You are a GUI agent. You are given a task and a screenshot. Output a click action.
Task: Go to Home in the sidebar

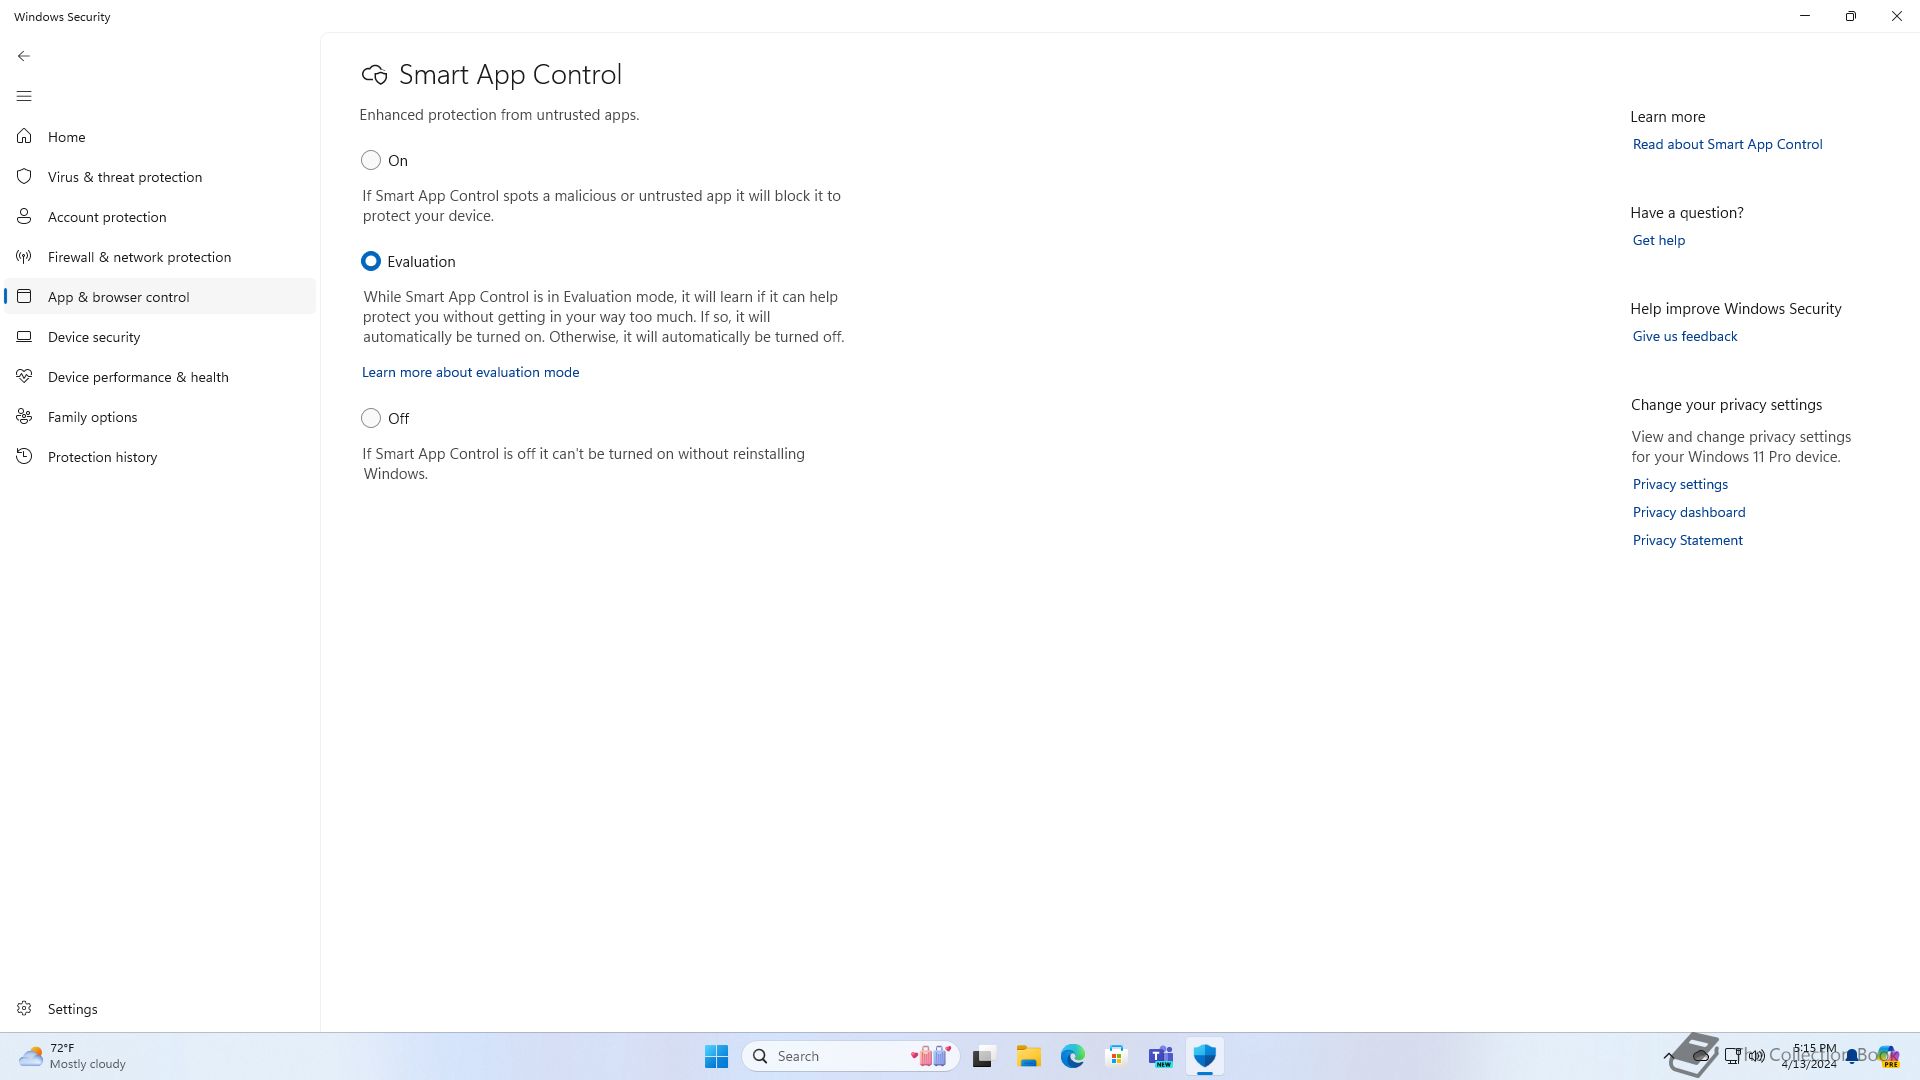pyautogui.click(x=160, y=136)
